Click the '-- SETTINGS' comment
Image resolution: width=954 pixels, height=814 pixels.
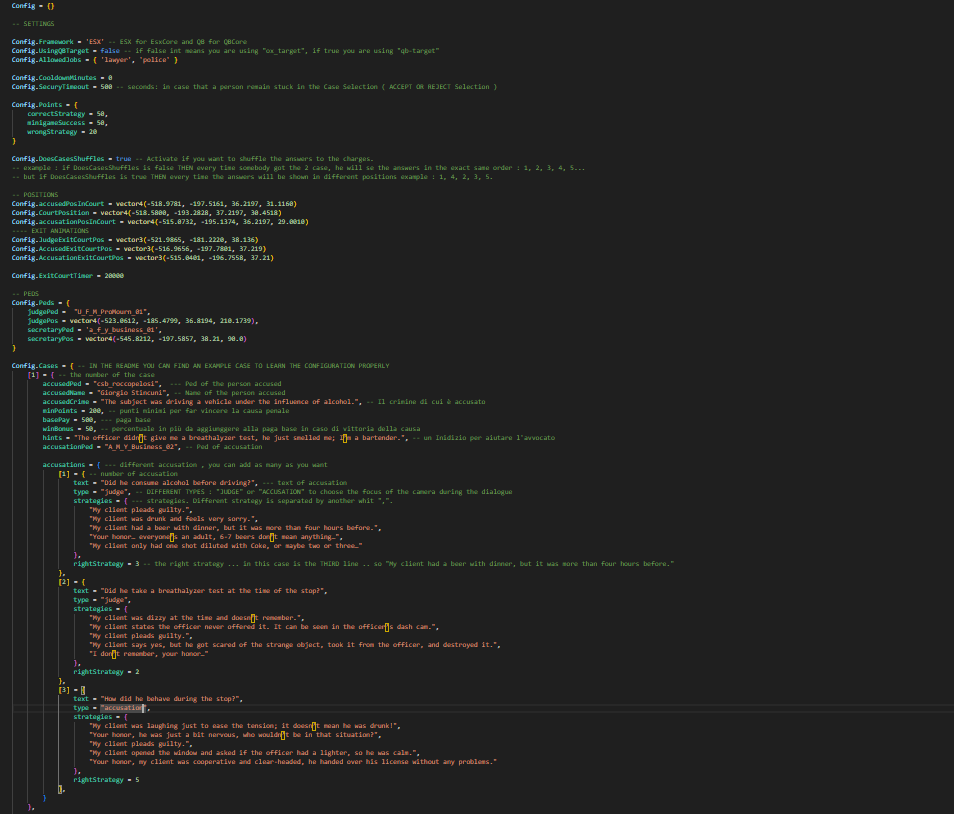pos(33,24)
